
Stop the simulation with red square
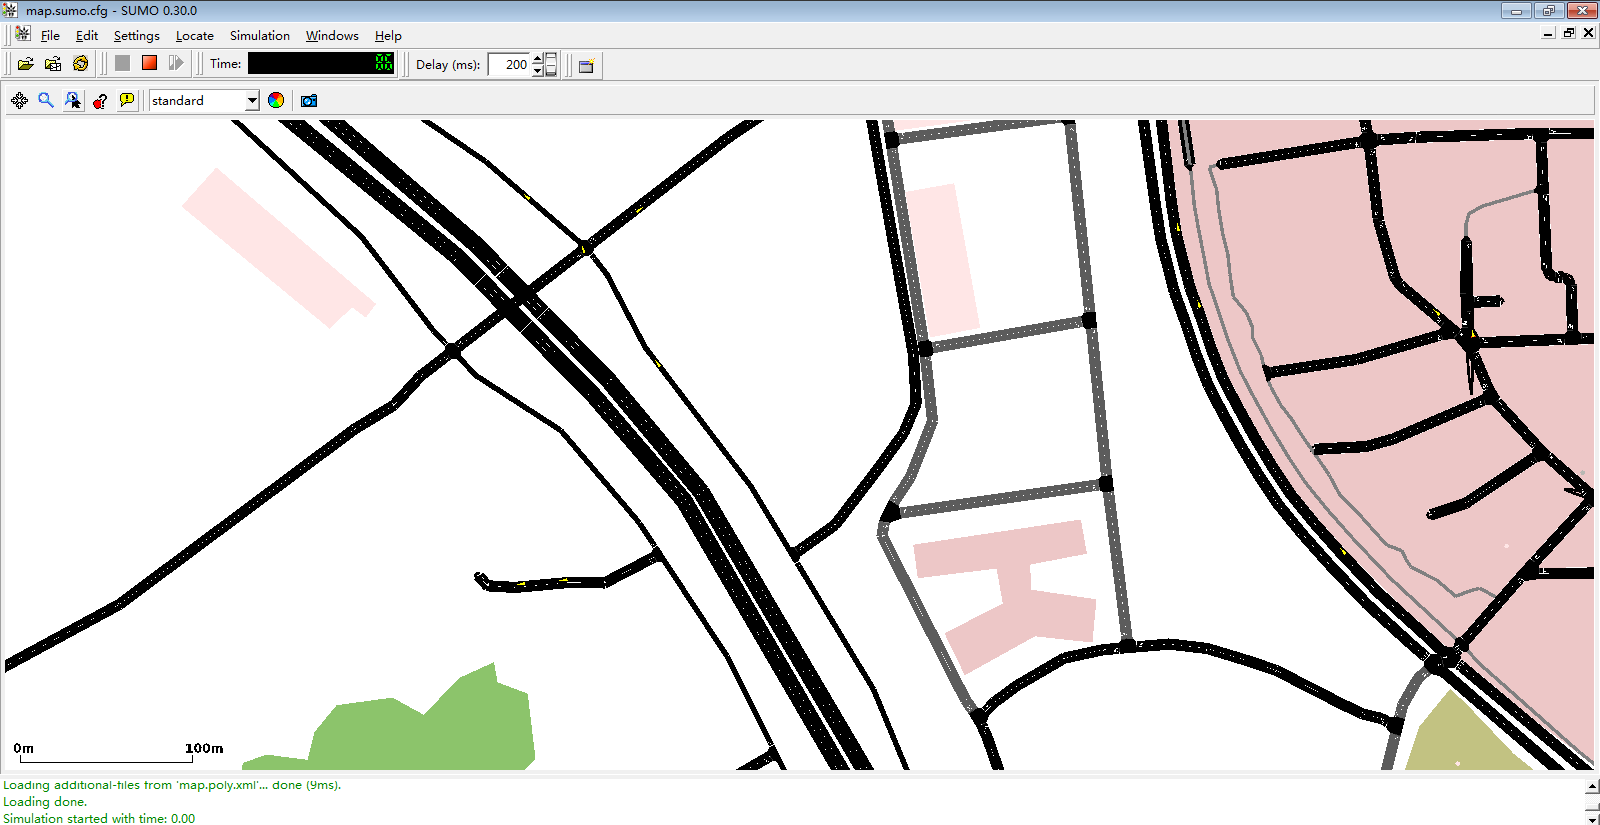tap(149, 63)
